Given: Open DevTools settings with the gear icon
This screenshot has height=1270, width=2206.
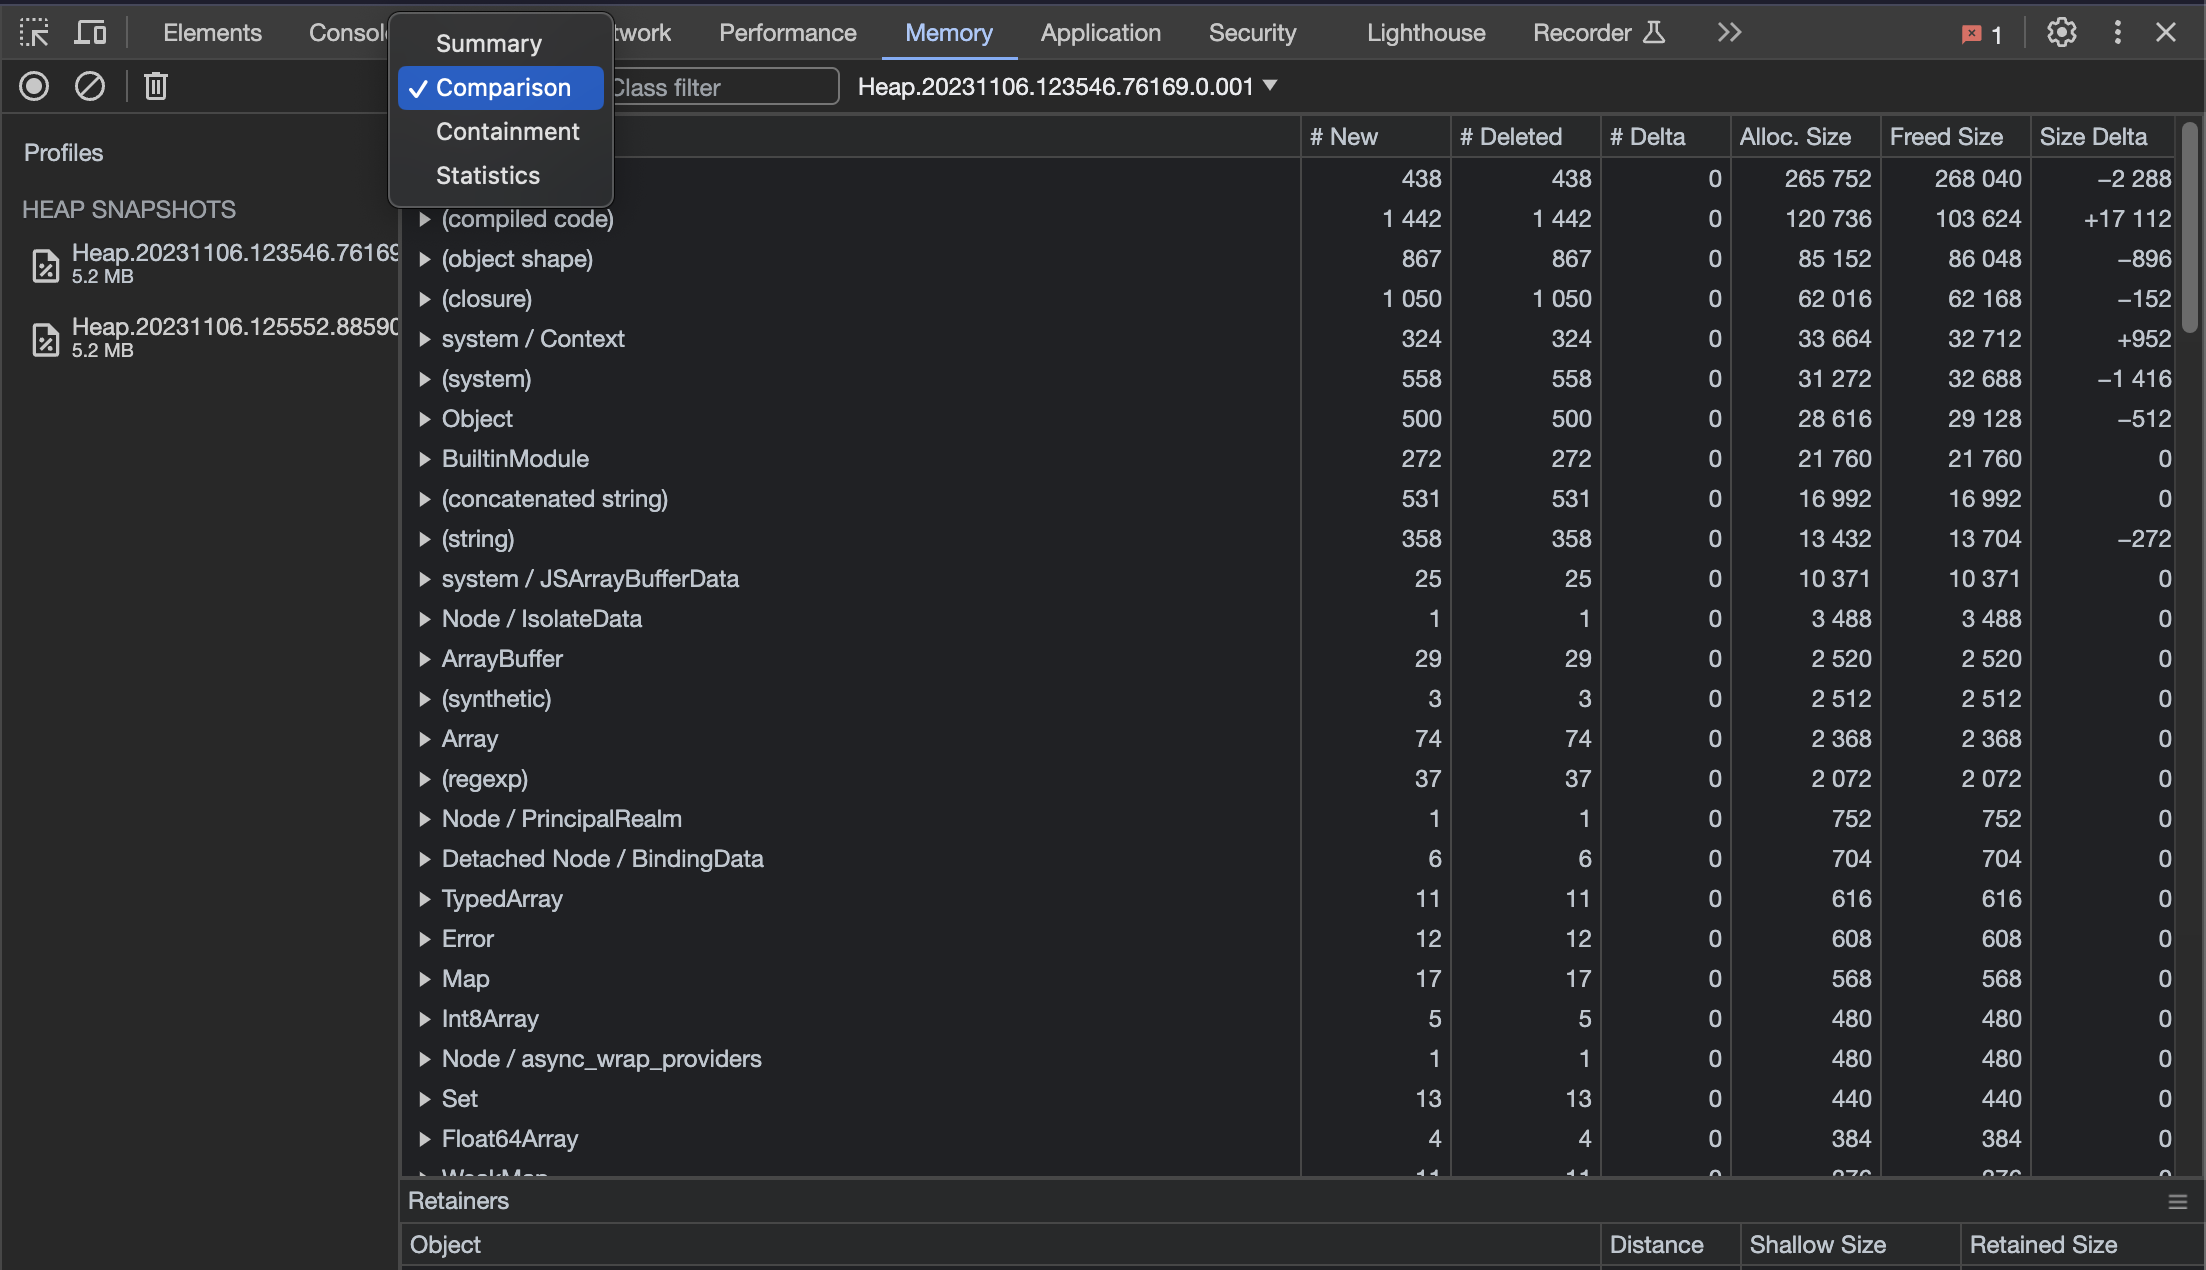Looking at the screenshot, I should 2061,32.
